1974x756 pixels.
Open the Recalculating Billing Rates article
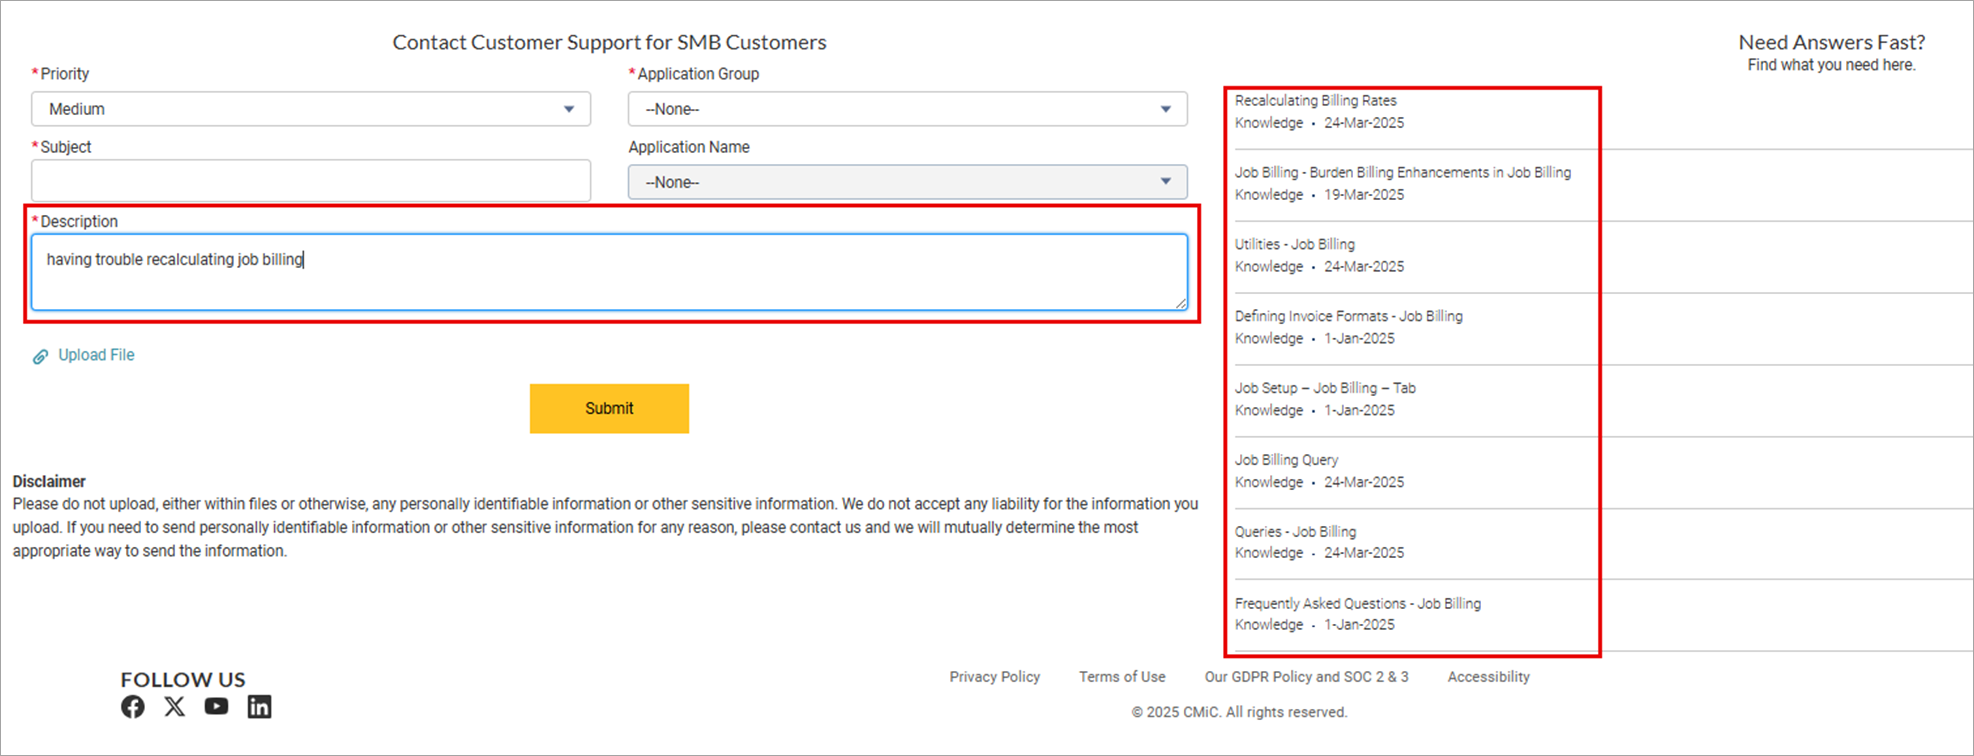click(1315, 101)
